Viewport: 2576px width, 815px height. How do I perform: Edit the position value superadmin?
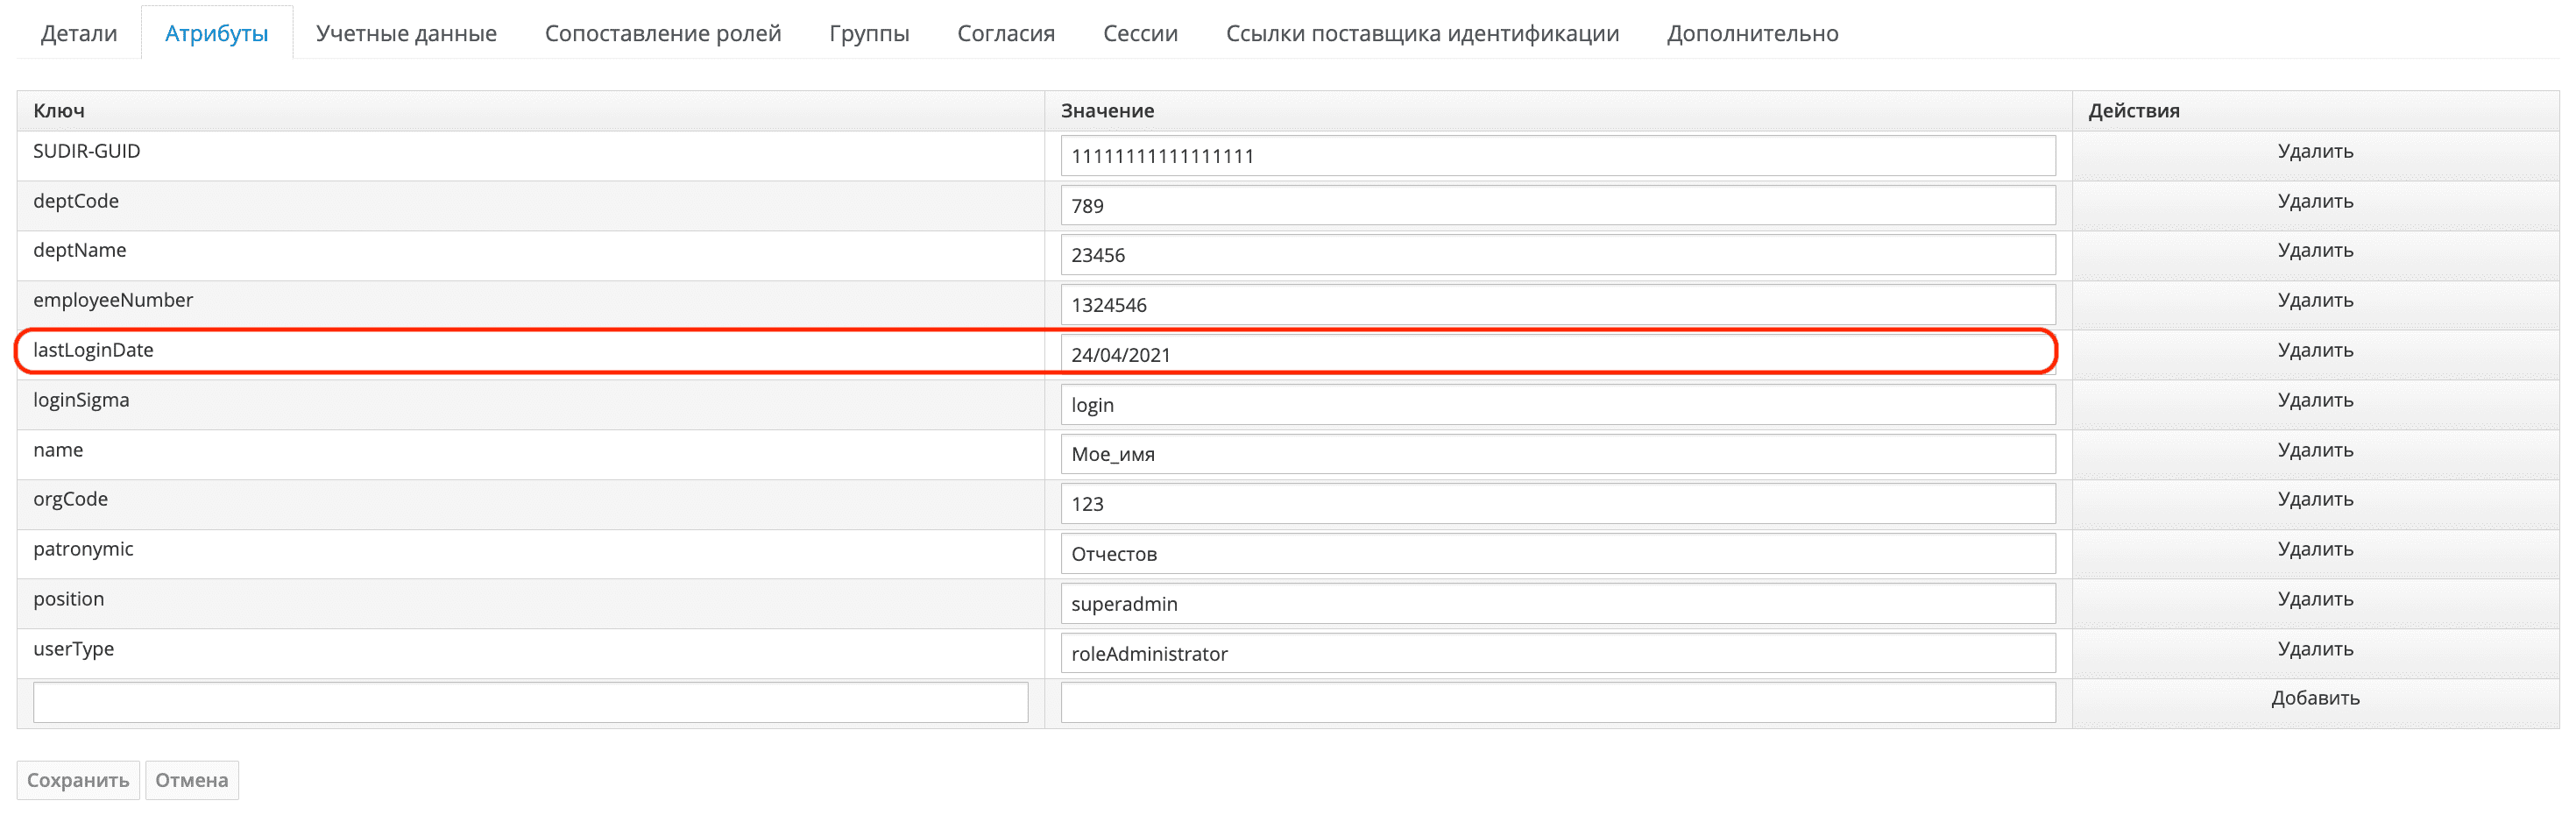[1557, 604]
